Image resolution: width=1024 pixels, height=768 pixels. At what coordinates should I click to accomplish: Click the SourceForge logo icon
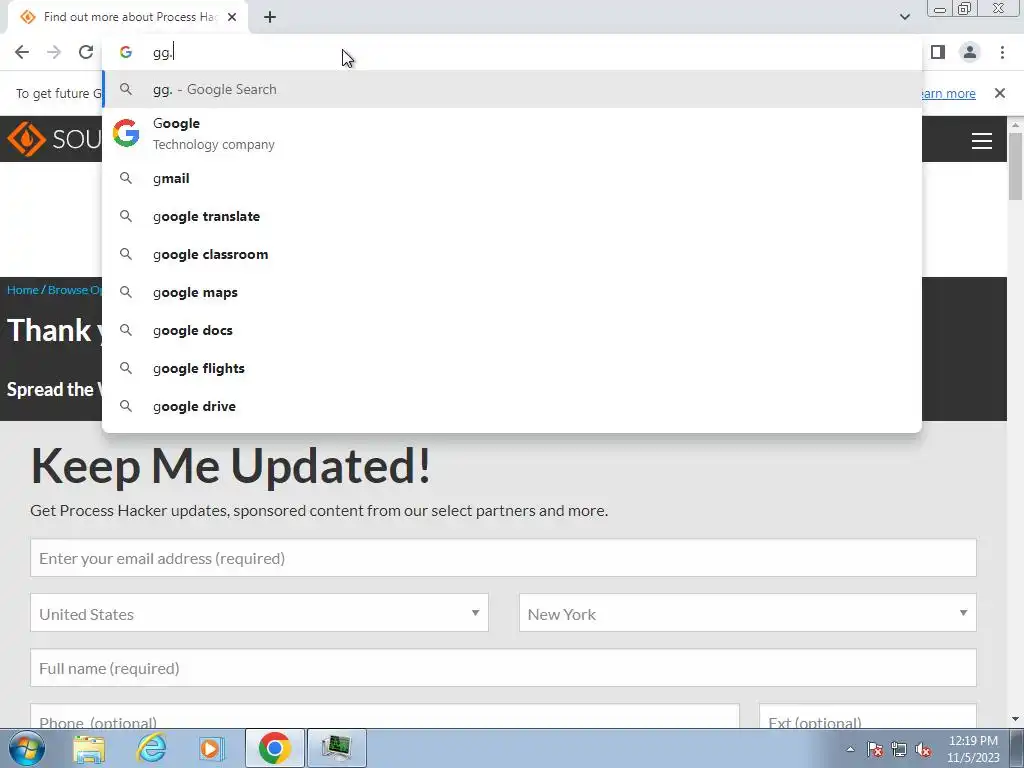click(26, 138)
